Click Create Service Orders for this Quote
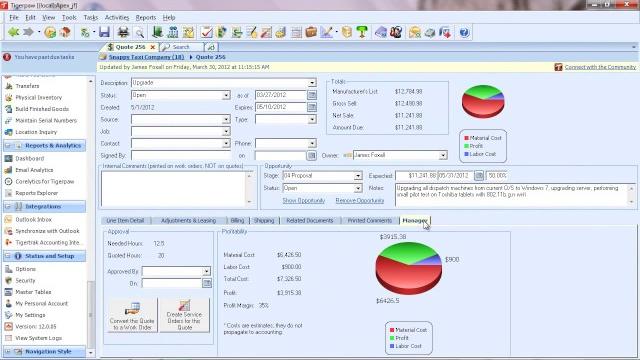The image size is (640, 360). click(184, 315)
